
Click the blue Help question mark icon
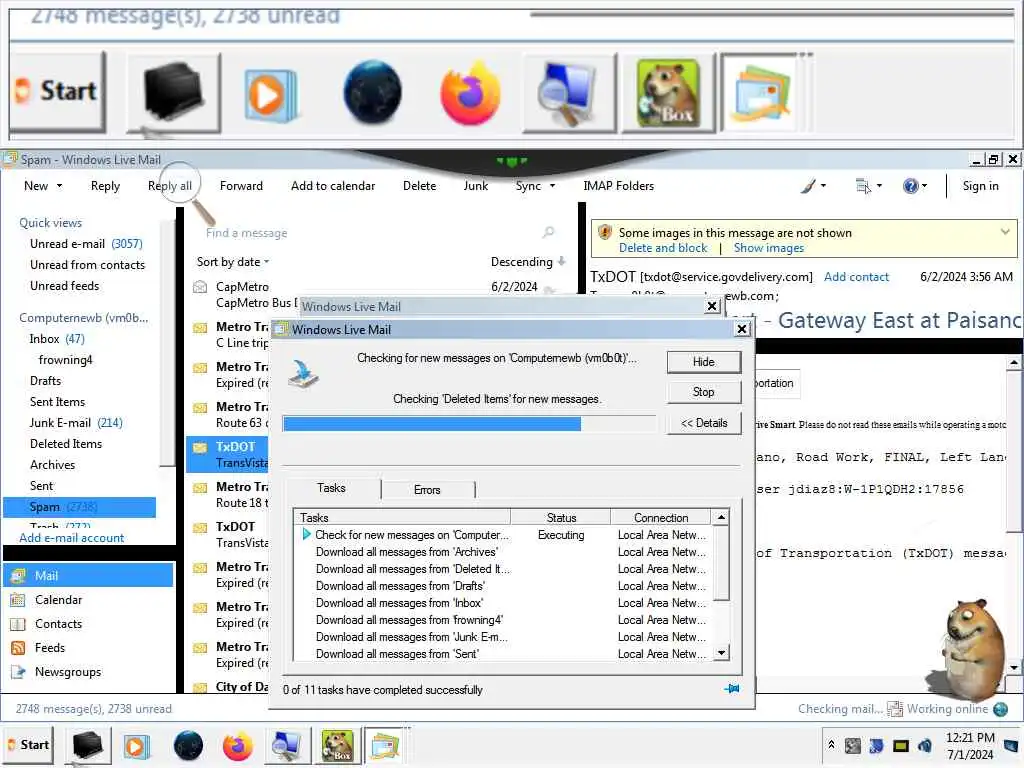pyautogui.click(x=910, y=186)
